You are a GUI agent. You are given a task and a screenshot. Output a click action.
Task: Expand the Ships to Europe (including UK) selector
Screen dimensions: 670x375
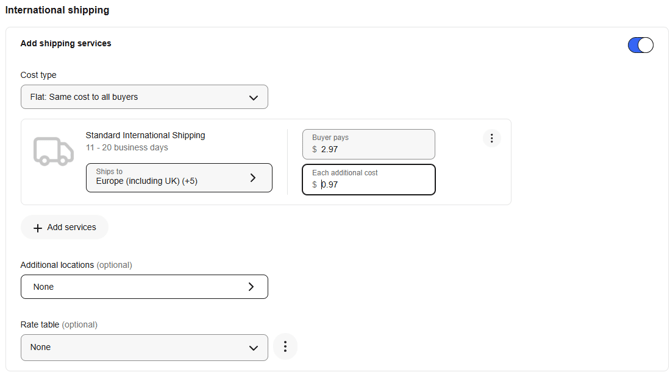(179, 178)
